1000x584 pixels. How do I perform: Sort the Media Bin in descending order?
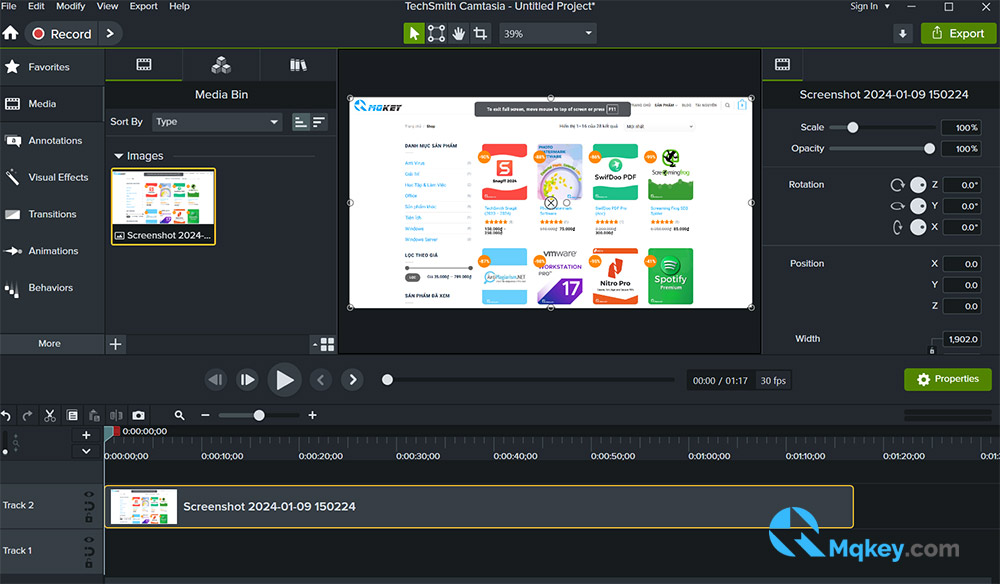pos(318,122)
